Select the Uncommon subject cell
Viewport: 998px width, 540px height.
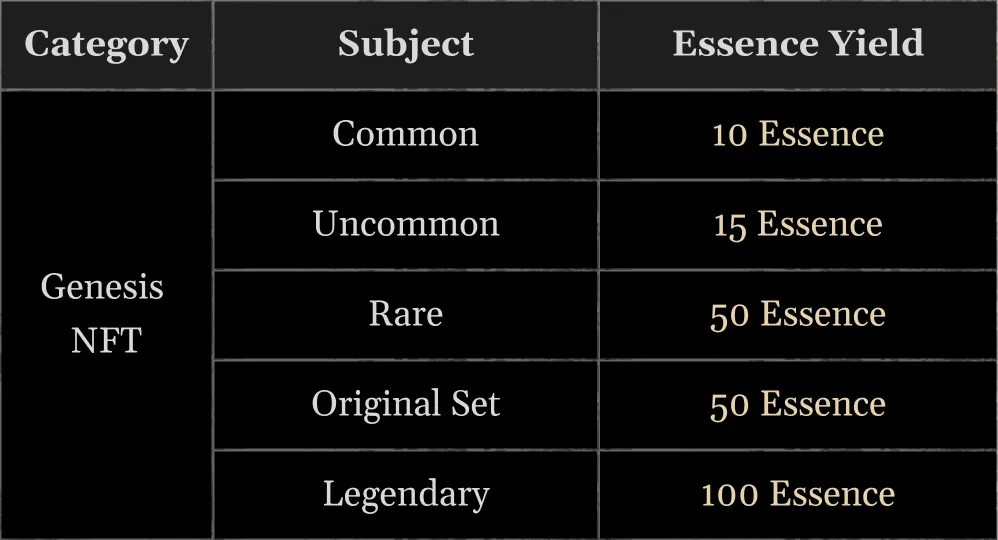[406, 225]
